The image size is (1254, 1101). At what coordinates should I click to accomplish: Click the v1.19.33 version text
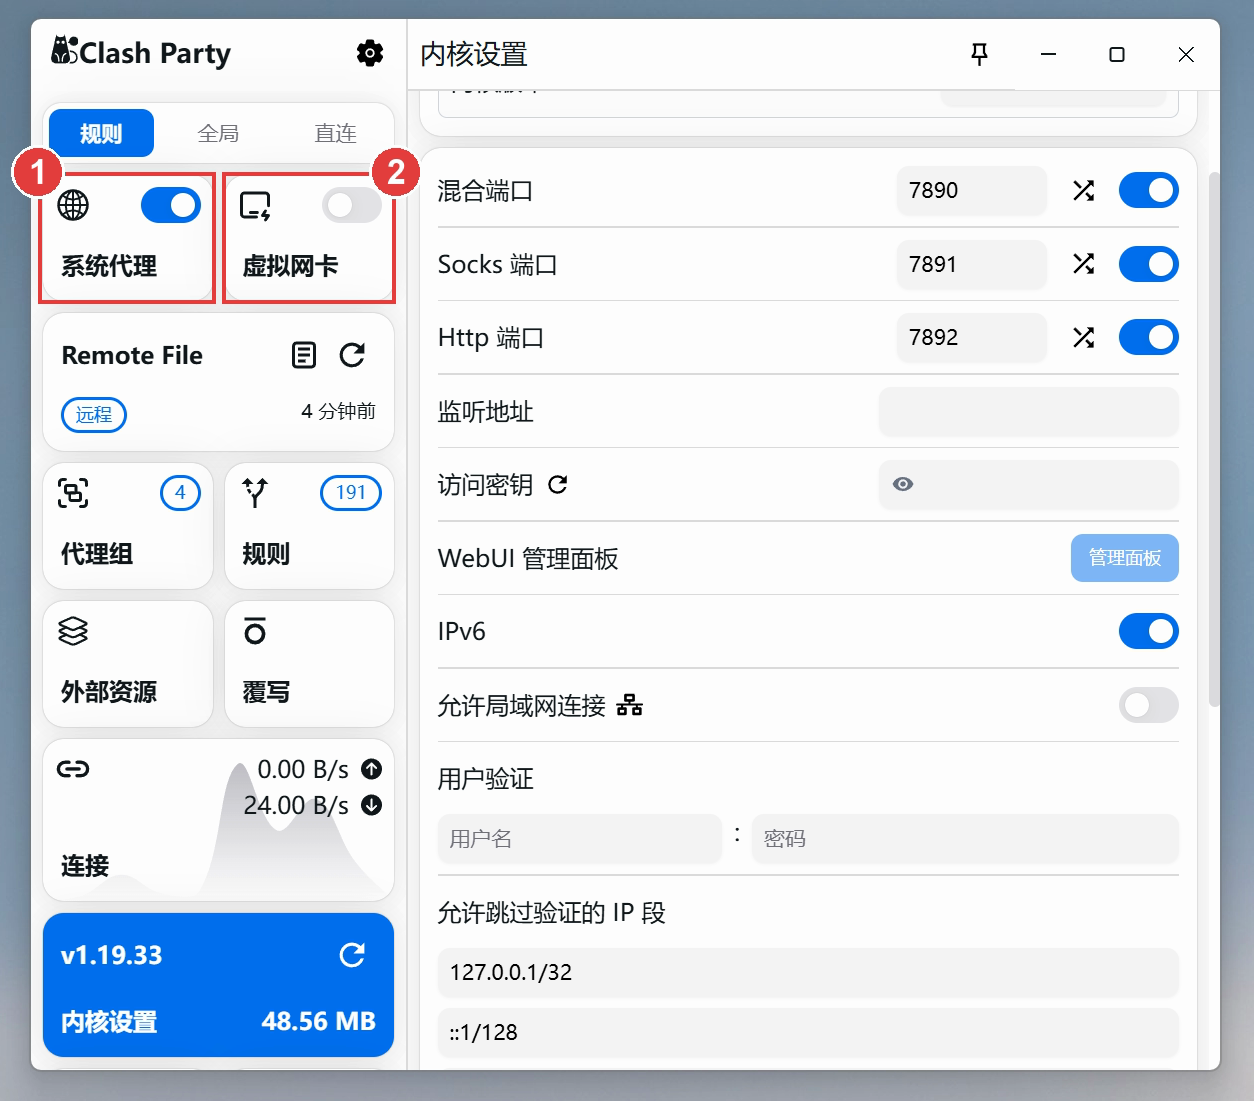pyautogui.click(x=111, y=955)
